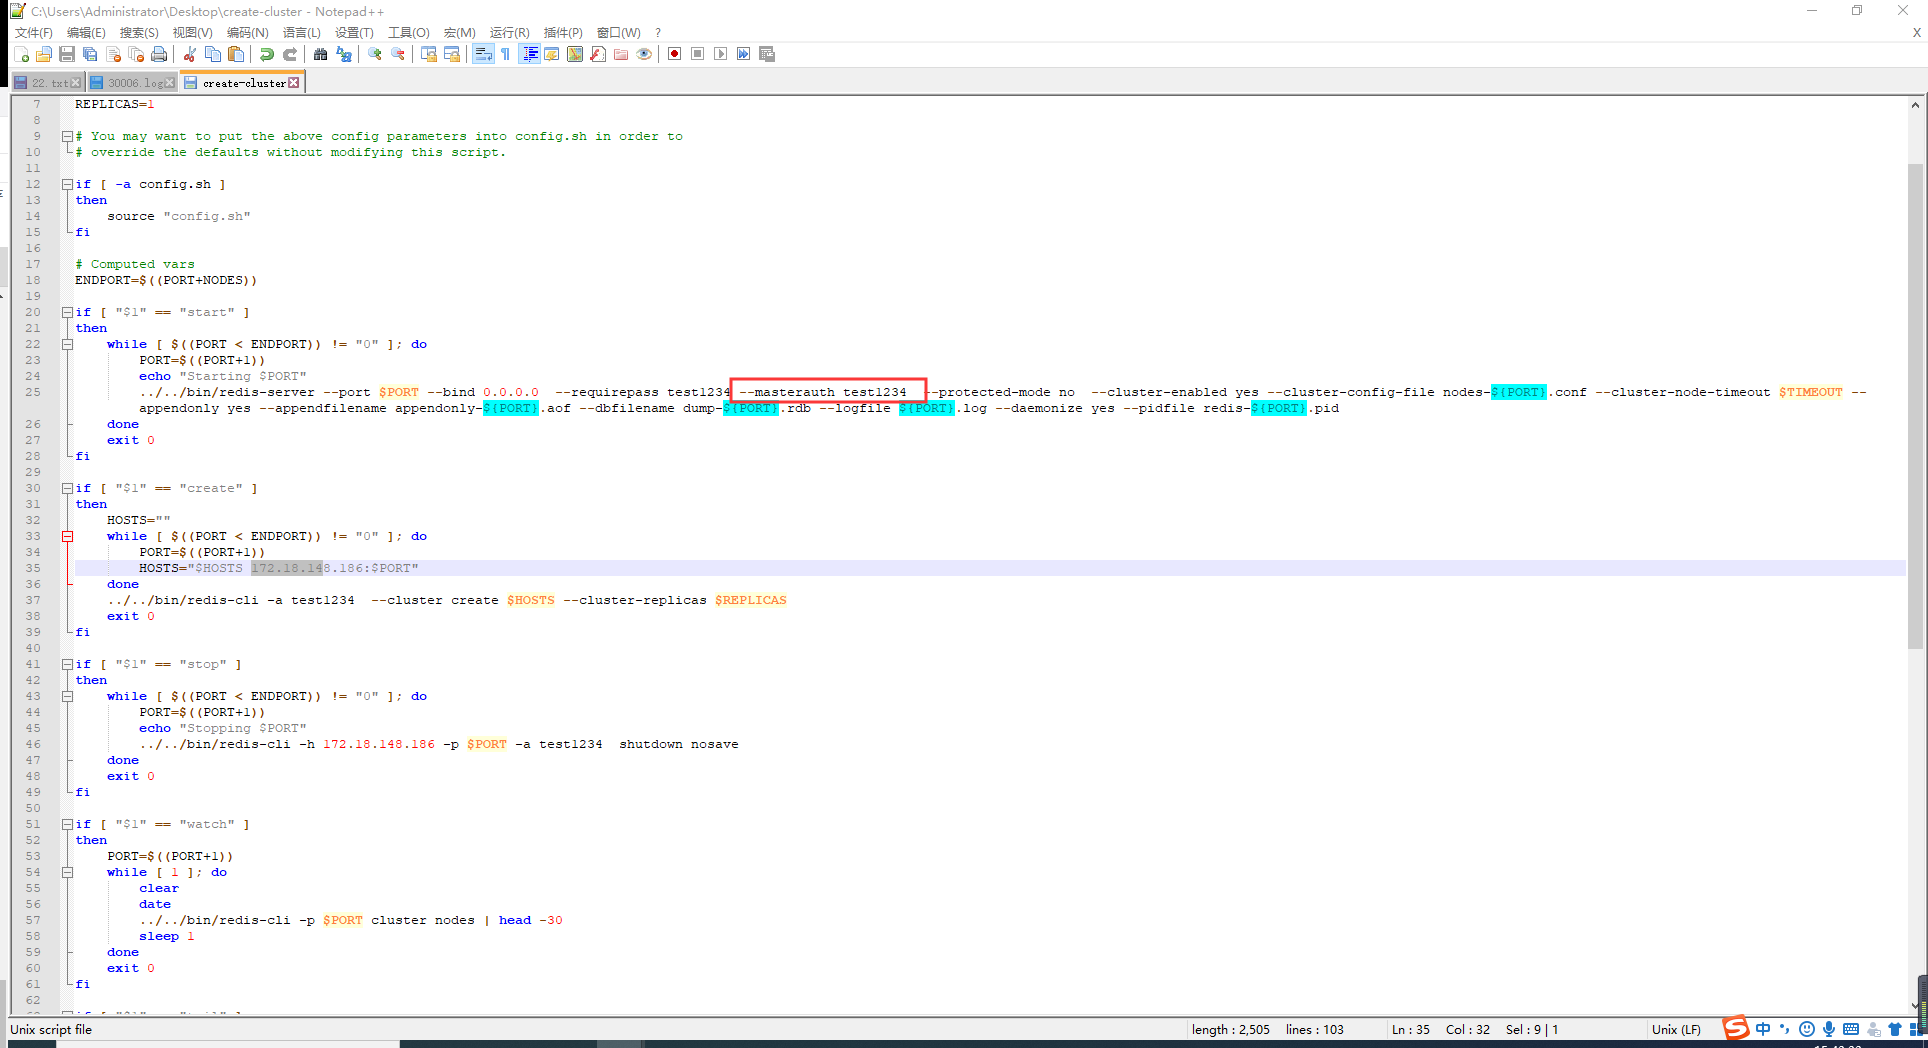Open the 编辑(E) menu
The height and width of the screenshot is (1048, 1928).
pyautogui.click(x=86, y=33)
